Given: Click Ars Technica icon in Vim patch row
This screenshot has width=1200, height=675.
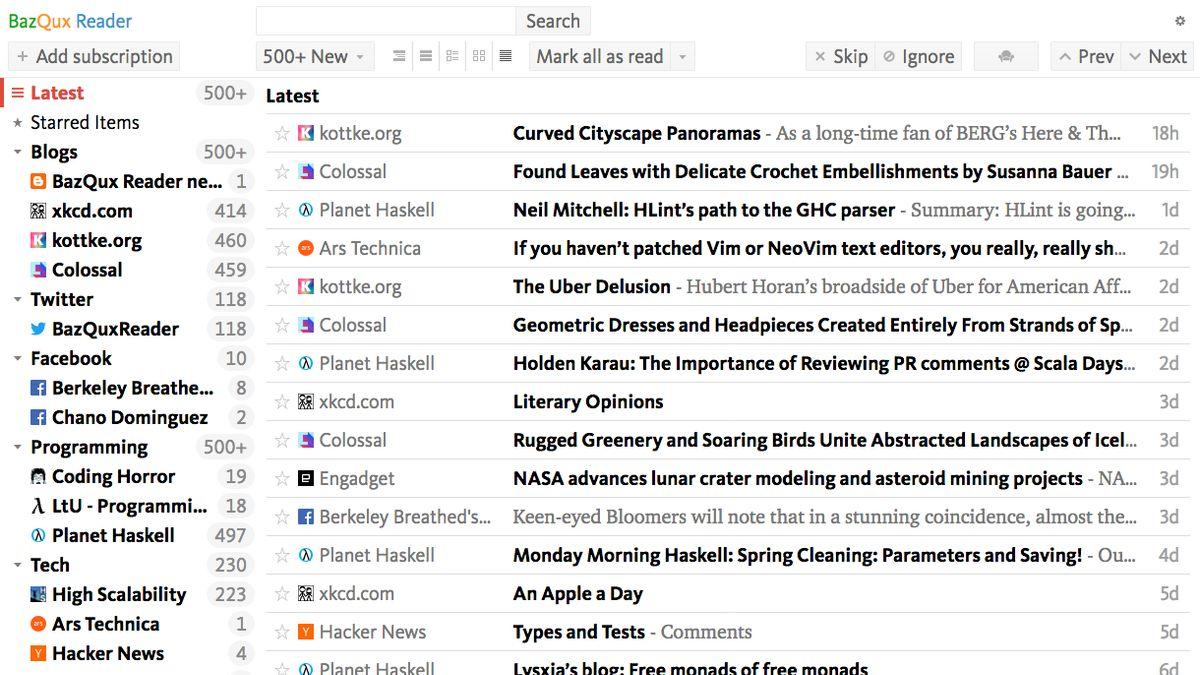Looking at the screenshot, I should (x=306, y=248).
